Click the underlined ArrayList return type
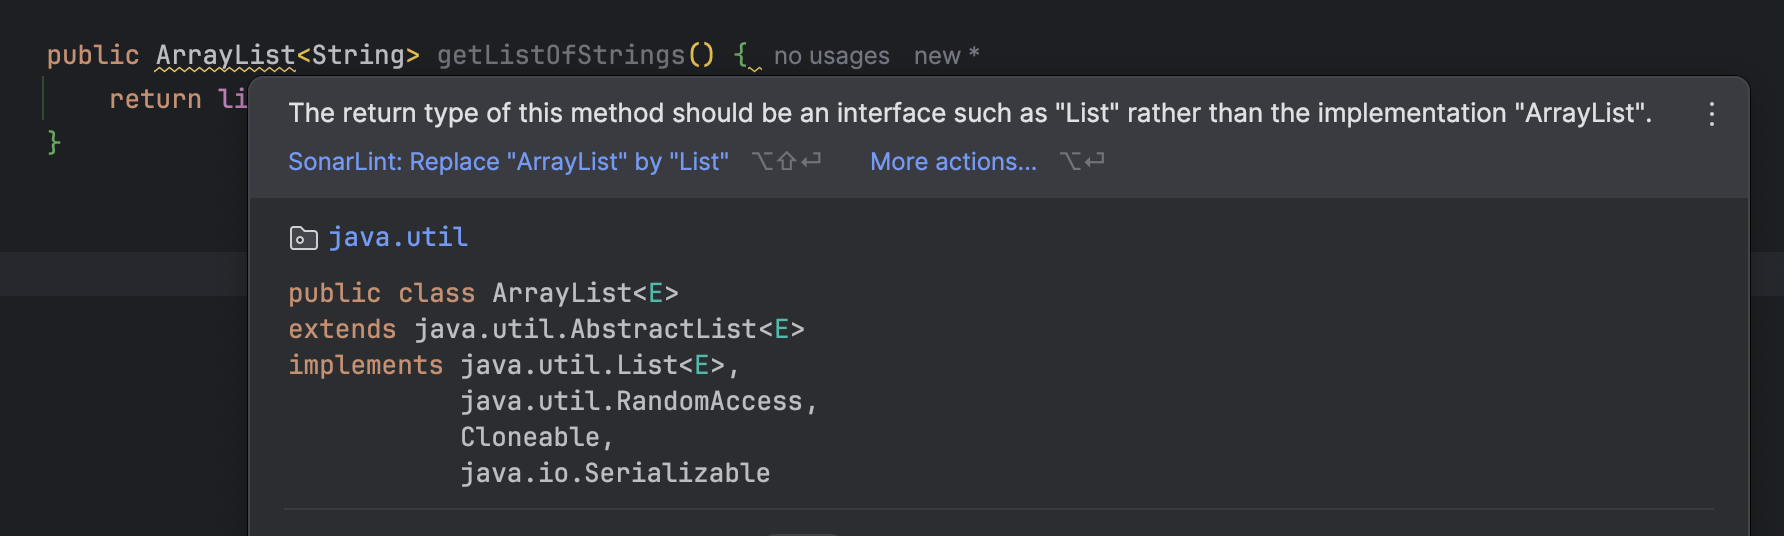This screenshot has height=536, width=1784. pos(225,56)
